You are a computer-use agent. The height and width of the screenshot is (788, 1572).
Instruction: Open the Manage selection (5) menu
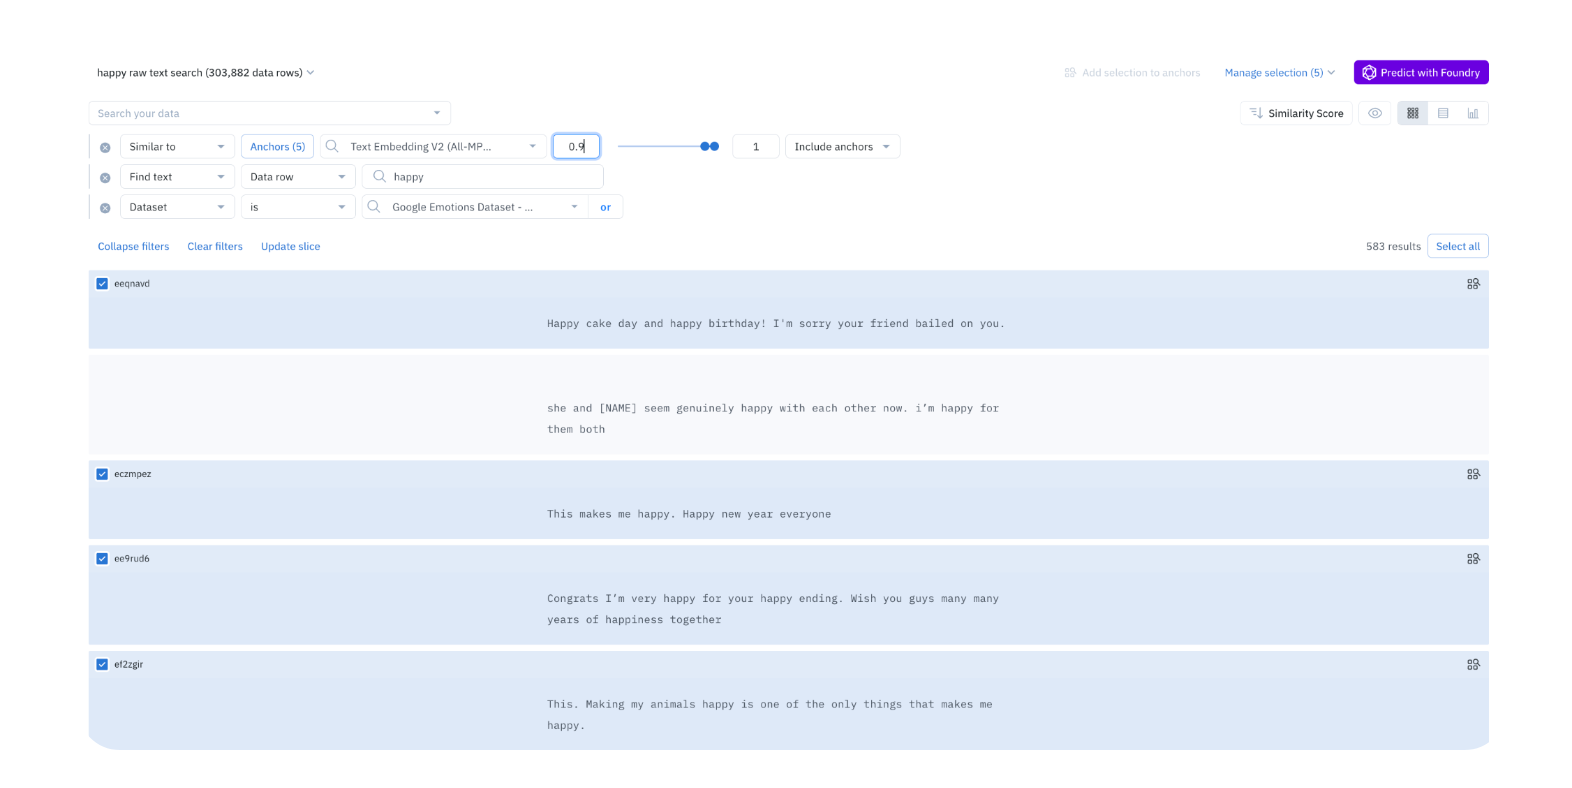1280,73
